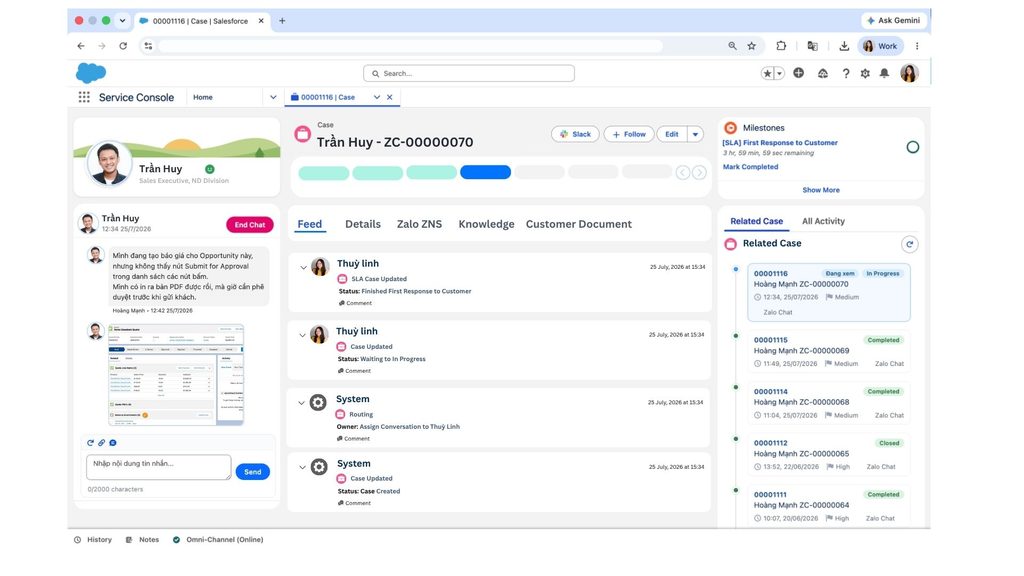Image resolution: width=1024 pixels, height=576 pixels.
Task: Open the Salesforce Help question mark
Action: point(846,73)
